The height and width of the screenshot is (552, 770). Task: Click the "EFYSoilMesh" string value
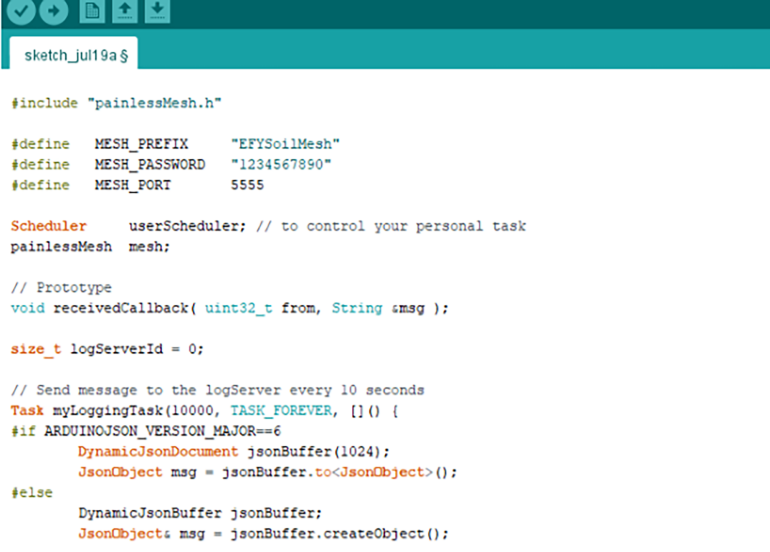click(x=285, y=144)
